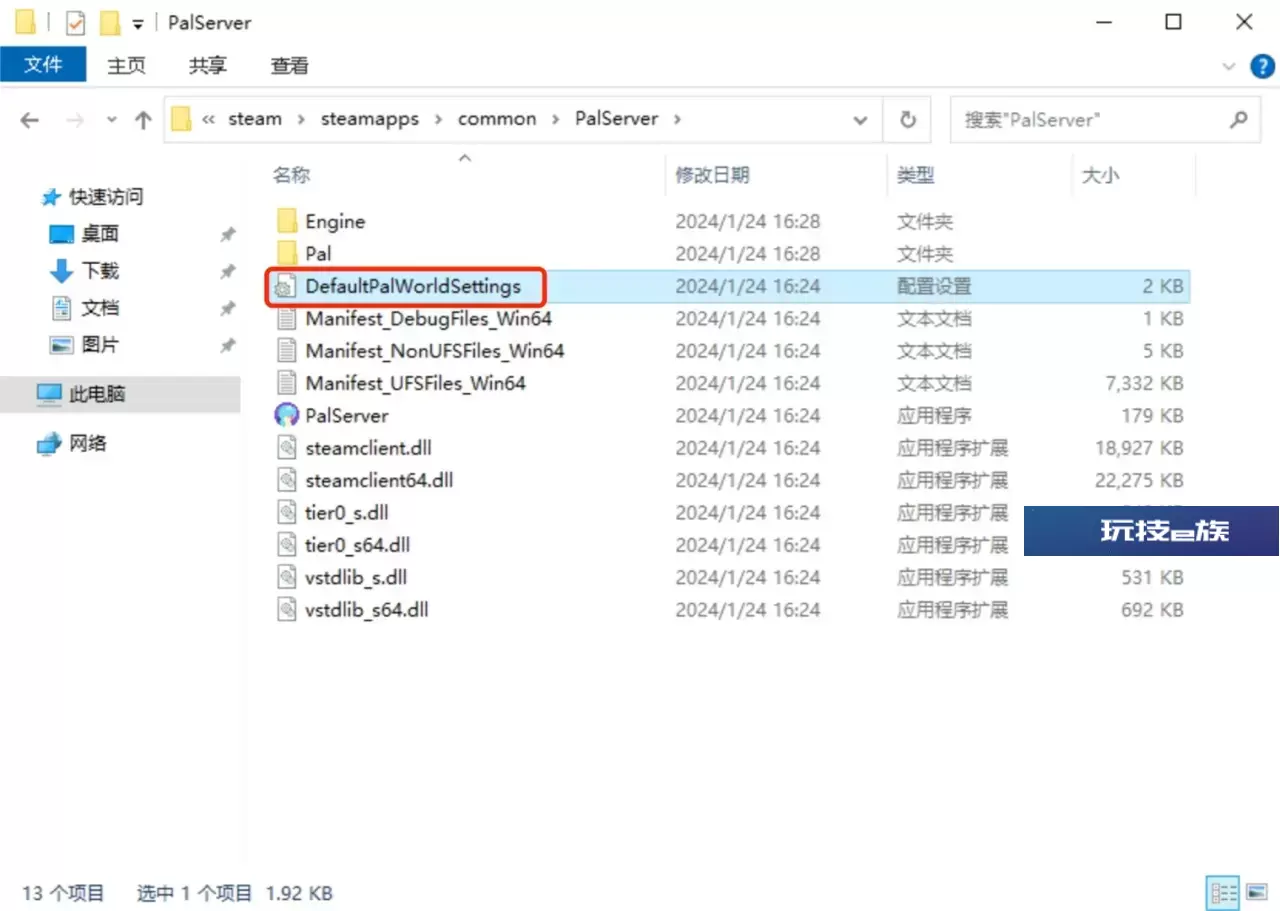
Task: Open Downloads in Quick access
Action: (100, 271)
